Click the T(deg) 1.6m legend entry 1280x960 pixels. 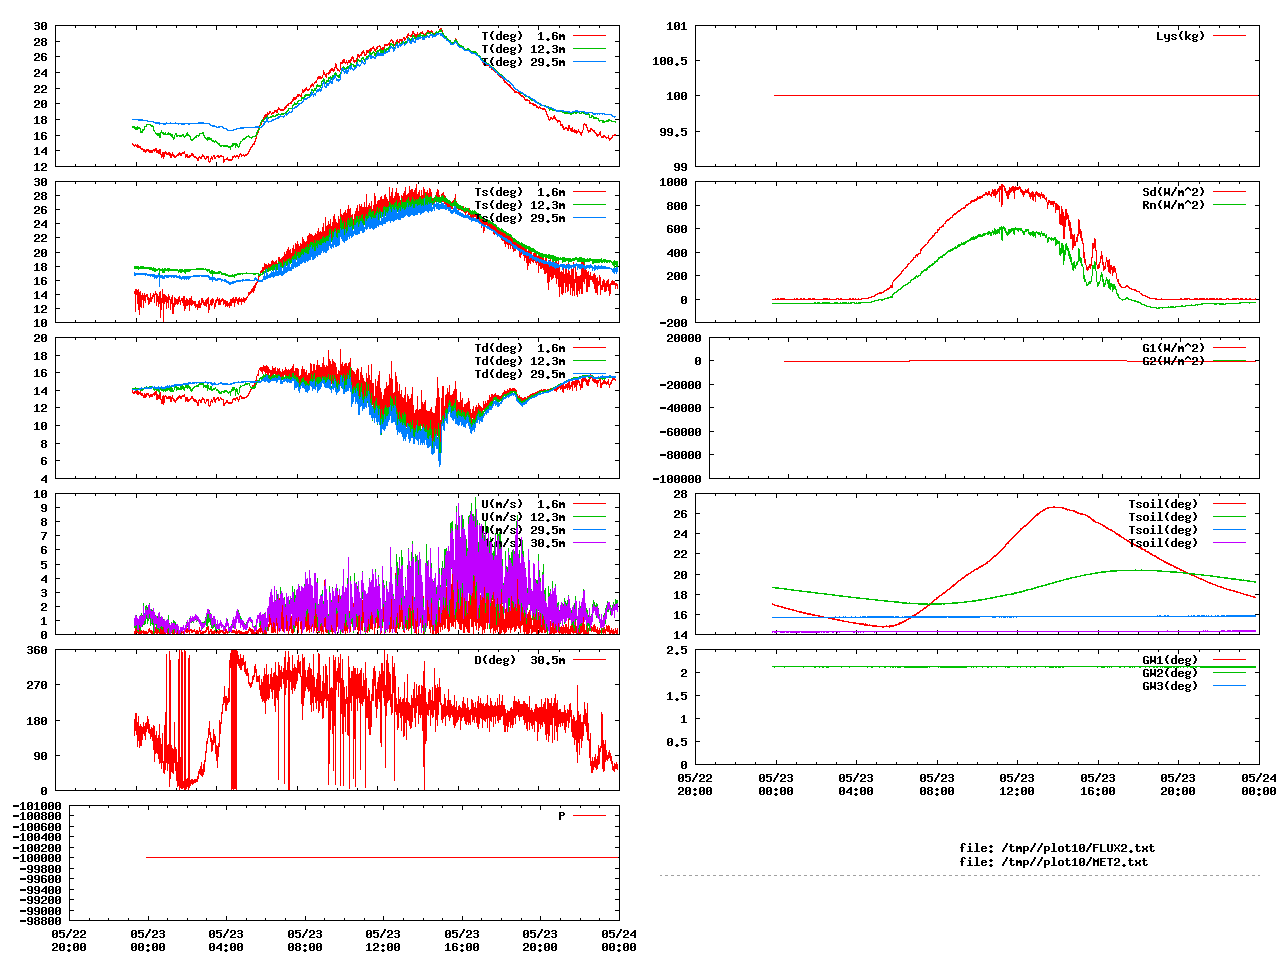(523, 36)
